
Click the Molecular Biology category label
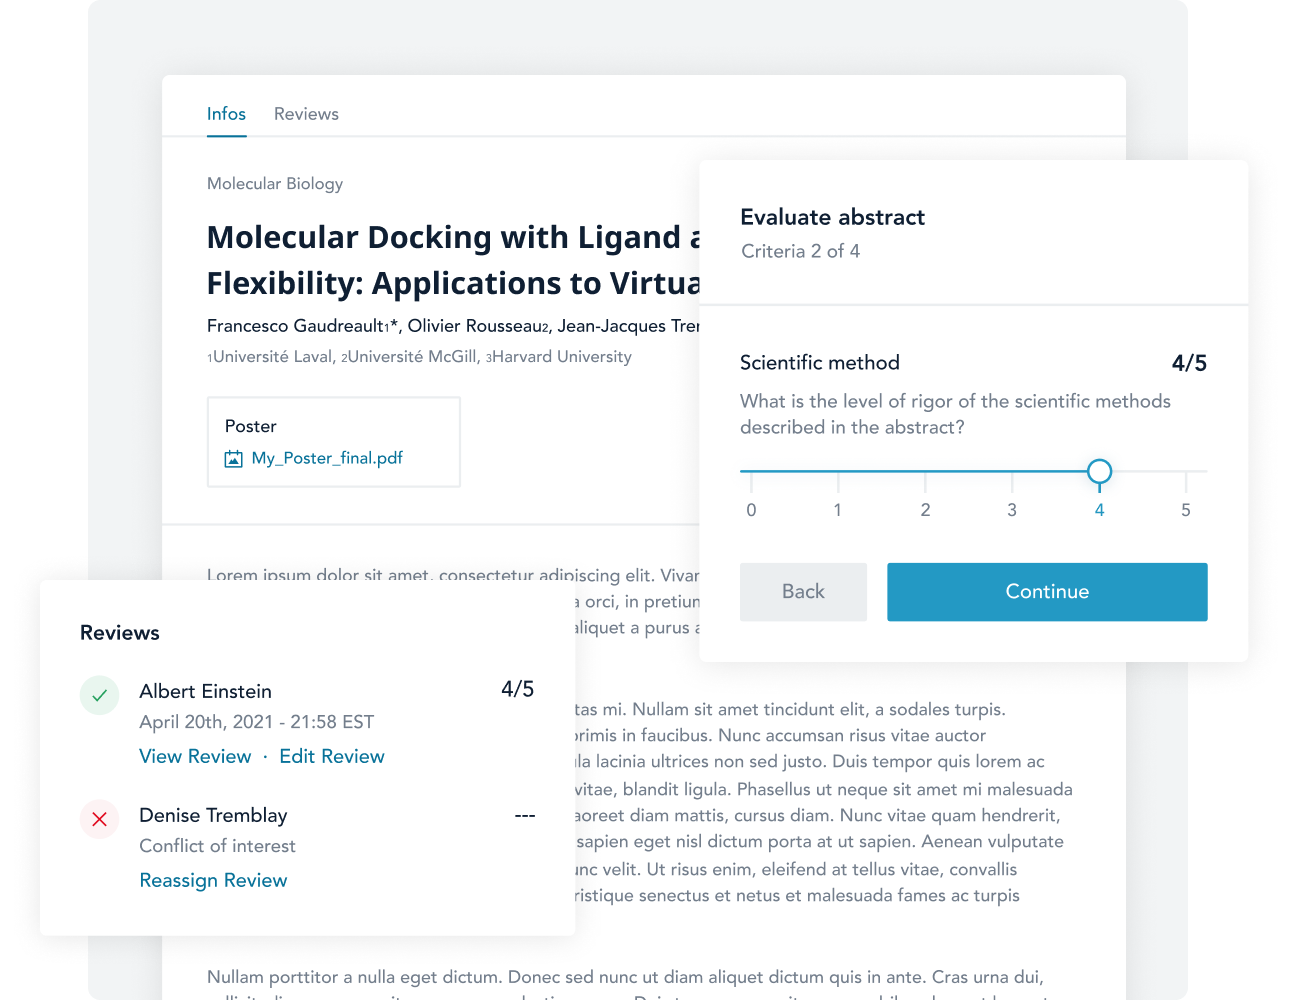[x=275, y=184]
